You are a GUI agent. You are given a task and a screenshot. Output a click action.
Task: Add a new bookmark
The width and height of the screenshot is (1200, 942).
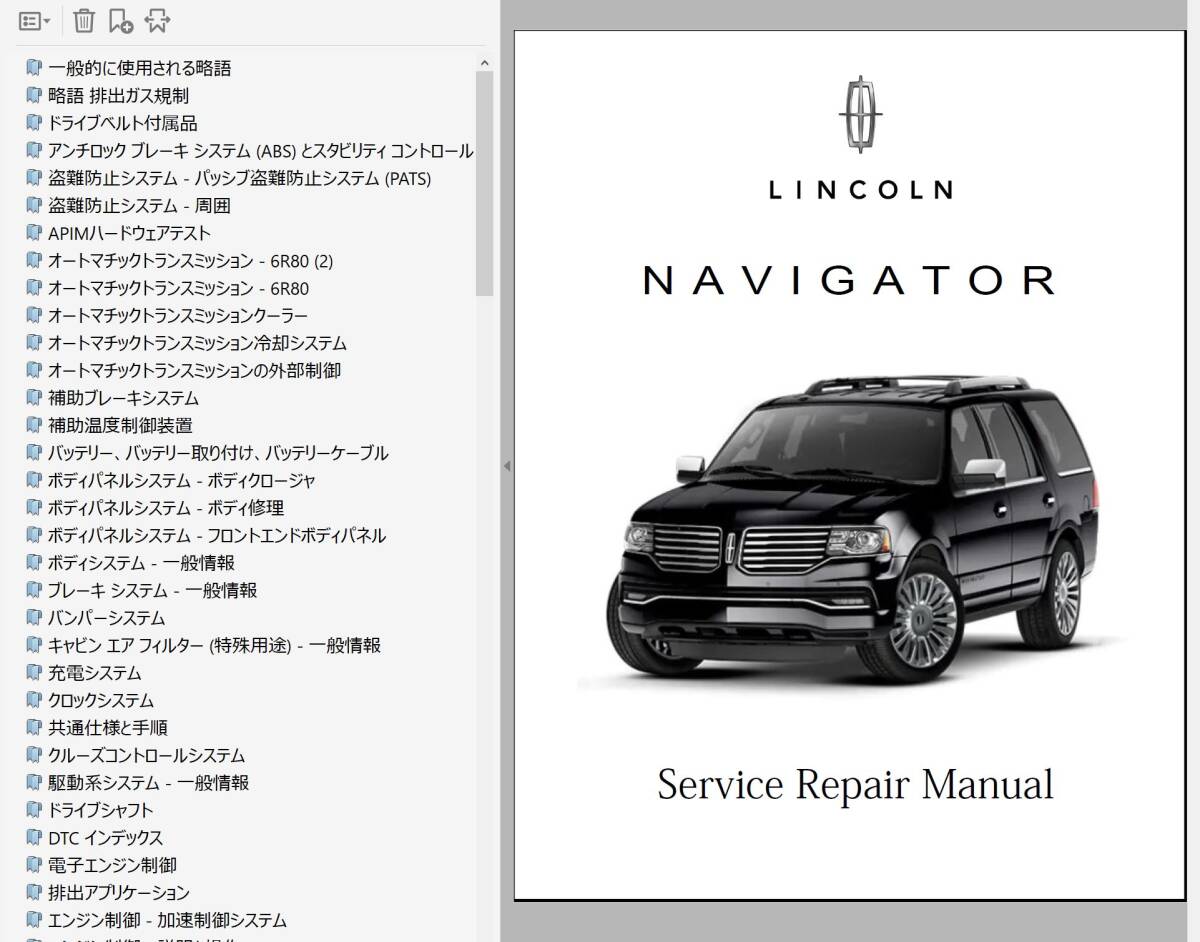tap(121, 20)
